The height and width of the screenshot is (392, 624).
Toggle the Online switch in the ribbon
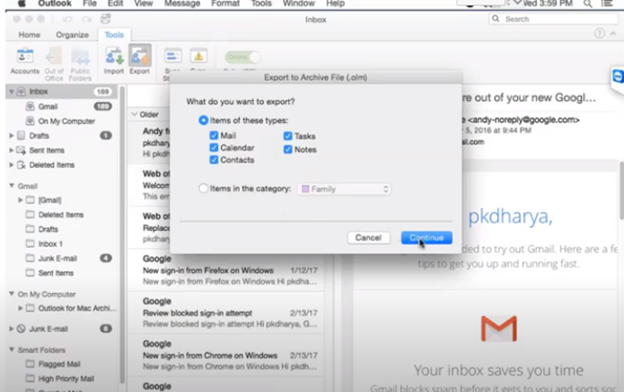243,57
